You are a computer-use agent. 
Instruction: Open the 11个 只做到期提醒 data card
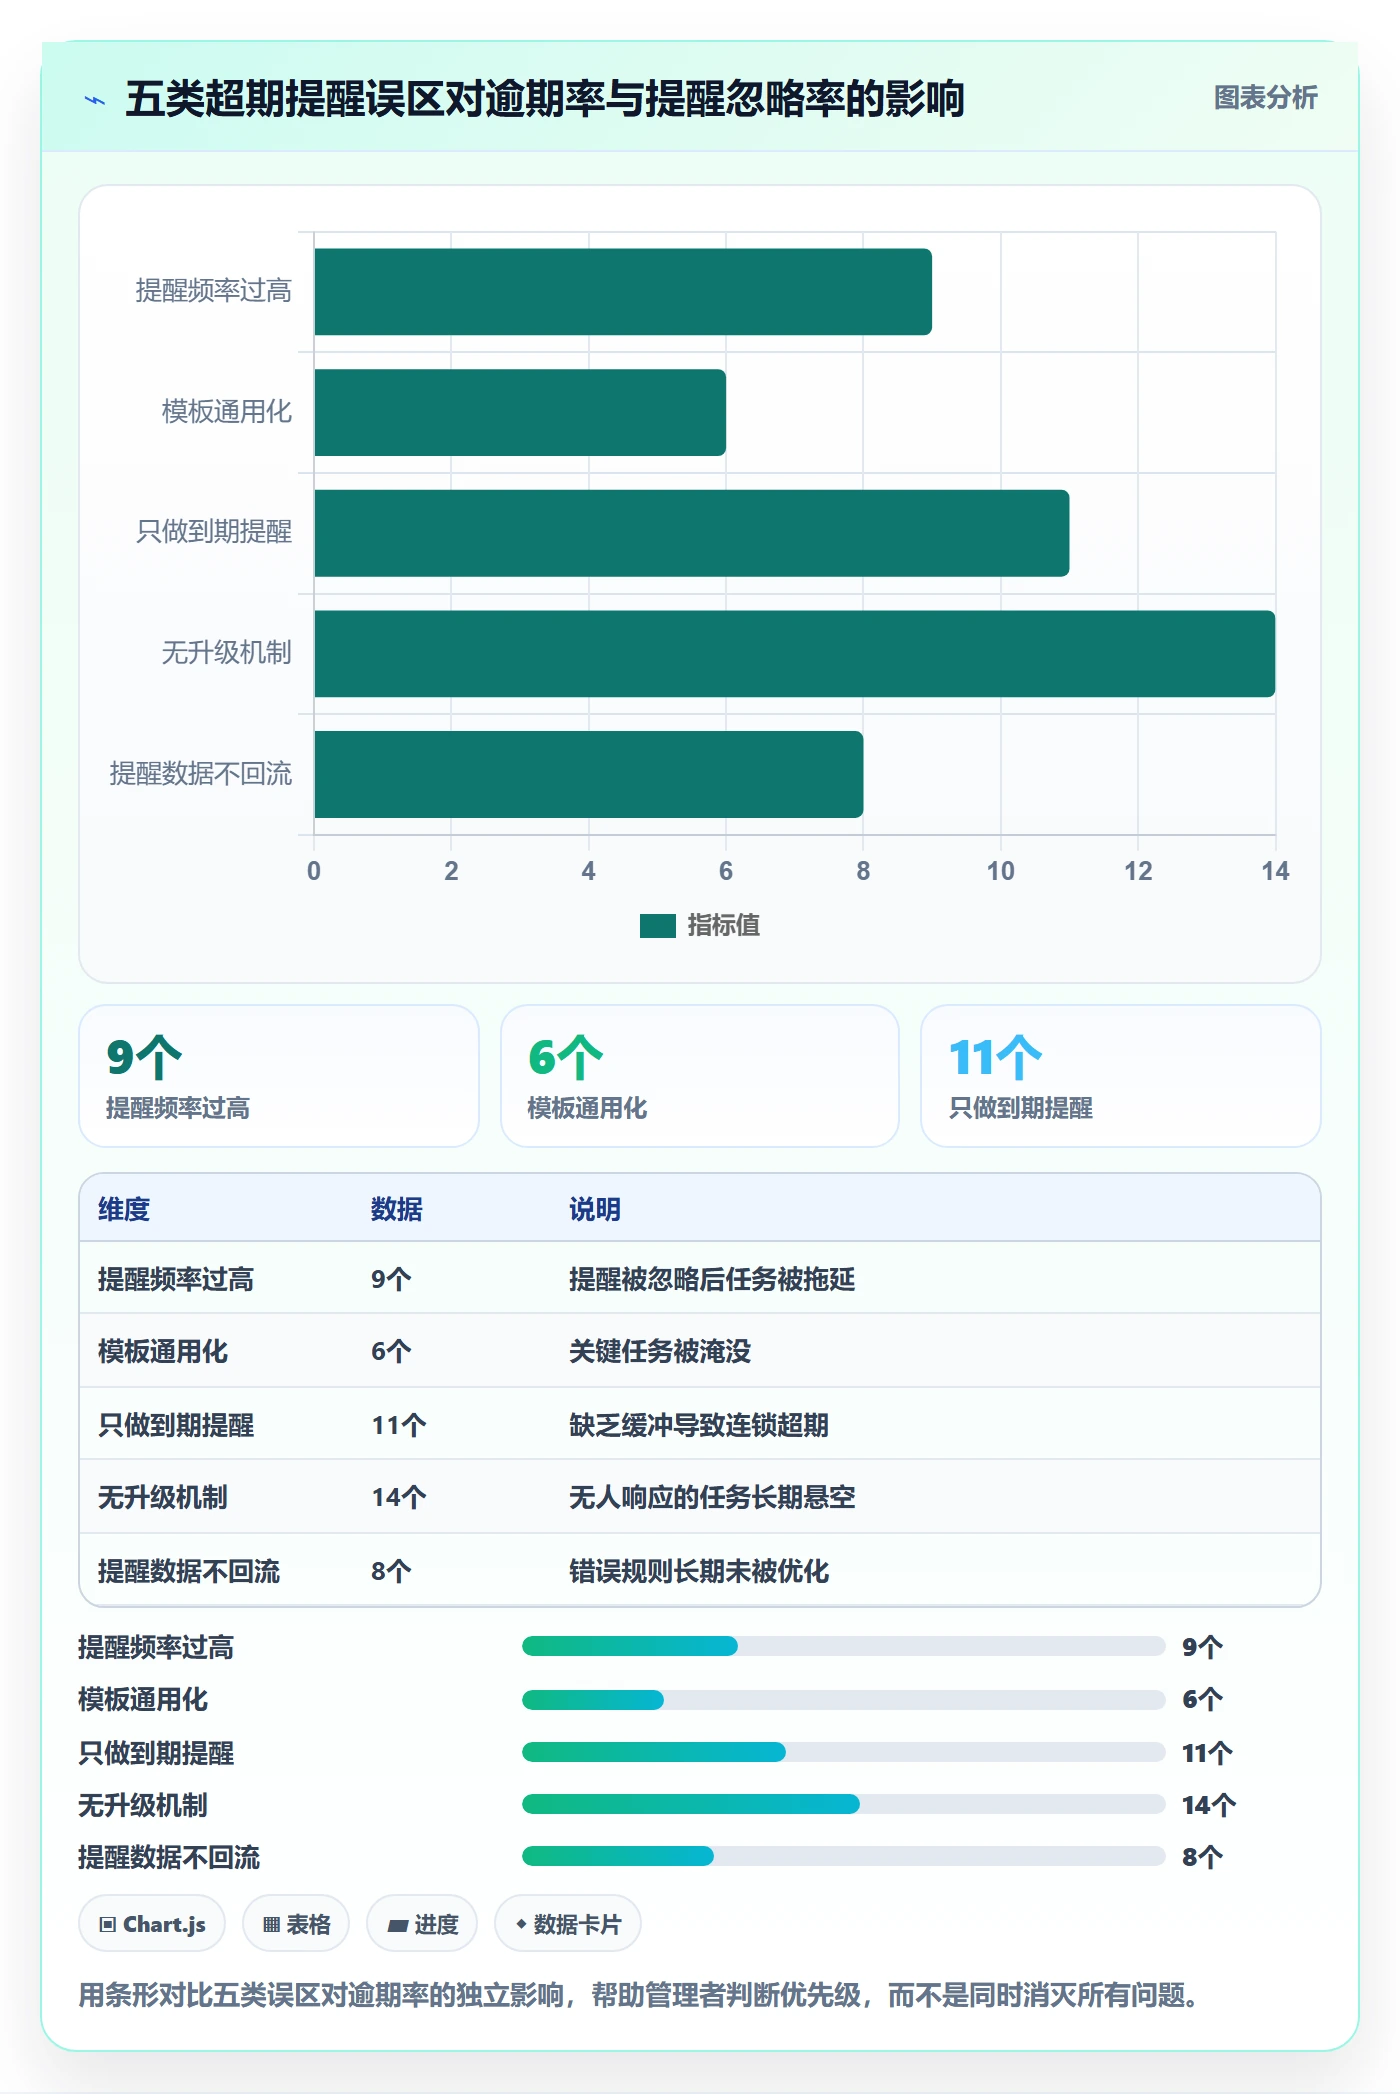[1121, 1076]
